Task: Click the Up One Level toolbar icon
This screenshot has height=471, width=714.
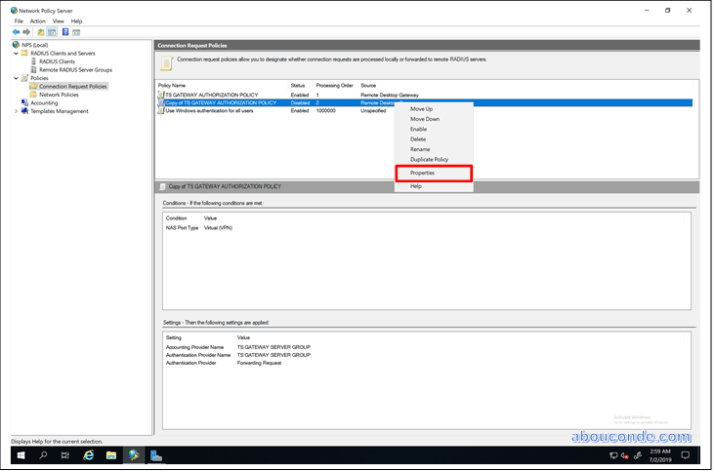Action: [40, 32]
